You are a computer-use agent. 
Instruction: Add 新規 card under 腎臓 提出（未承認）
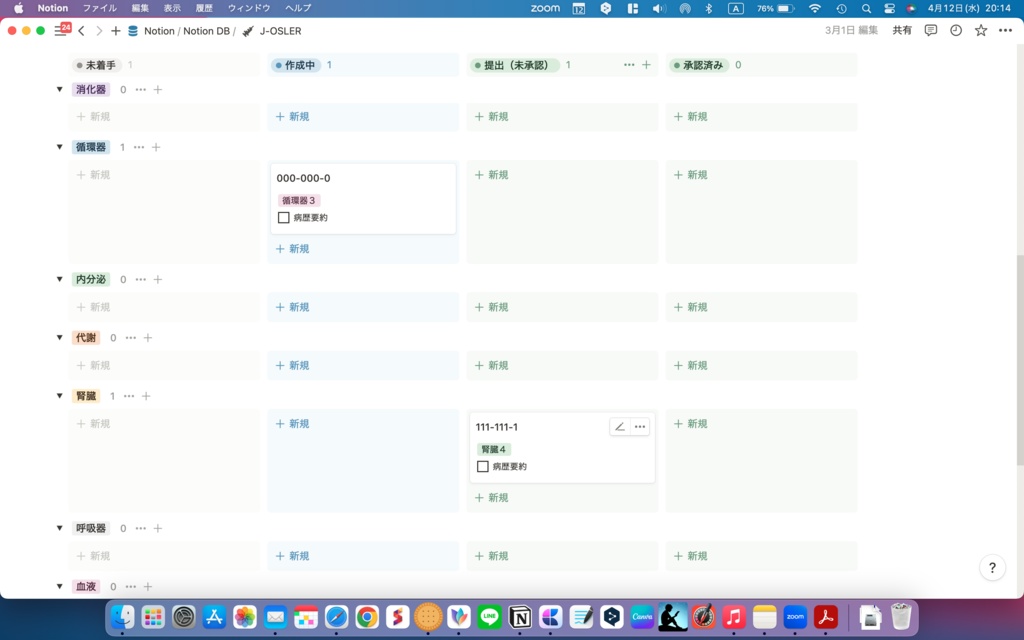492,498
